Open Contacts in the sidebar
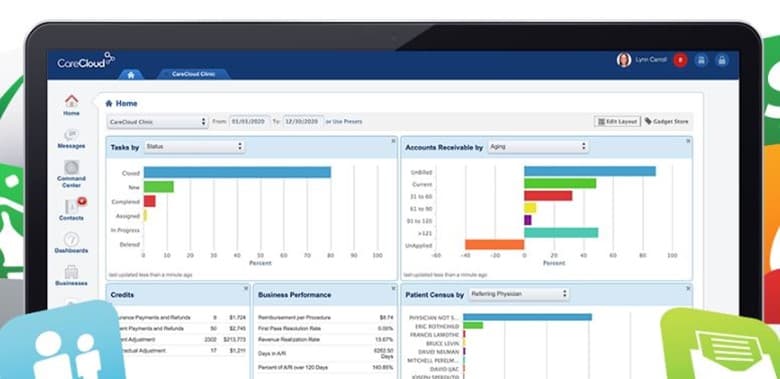The height and width of the screenshot is (379, 780). tap(72, 210)
